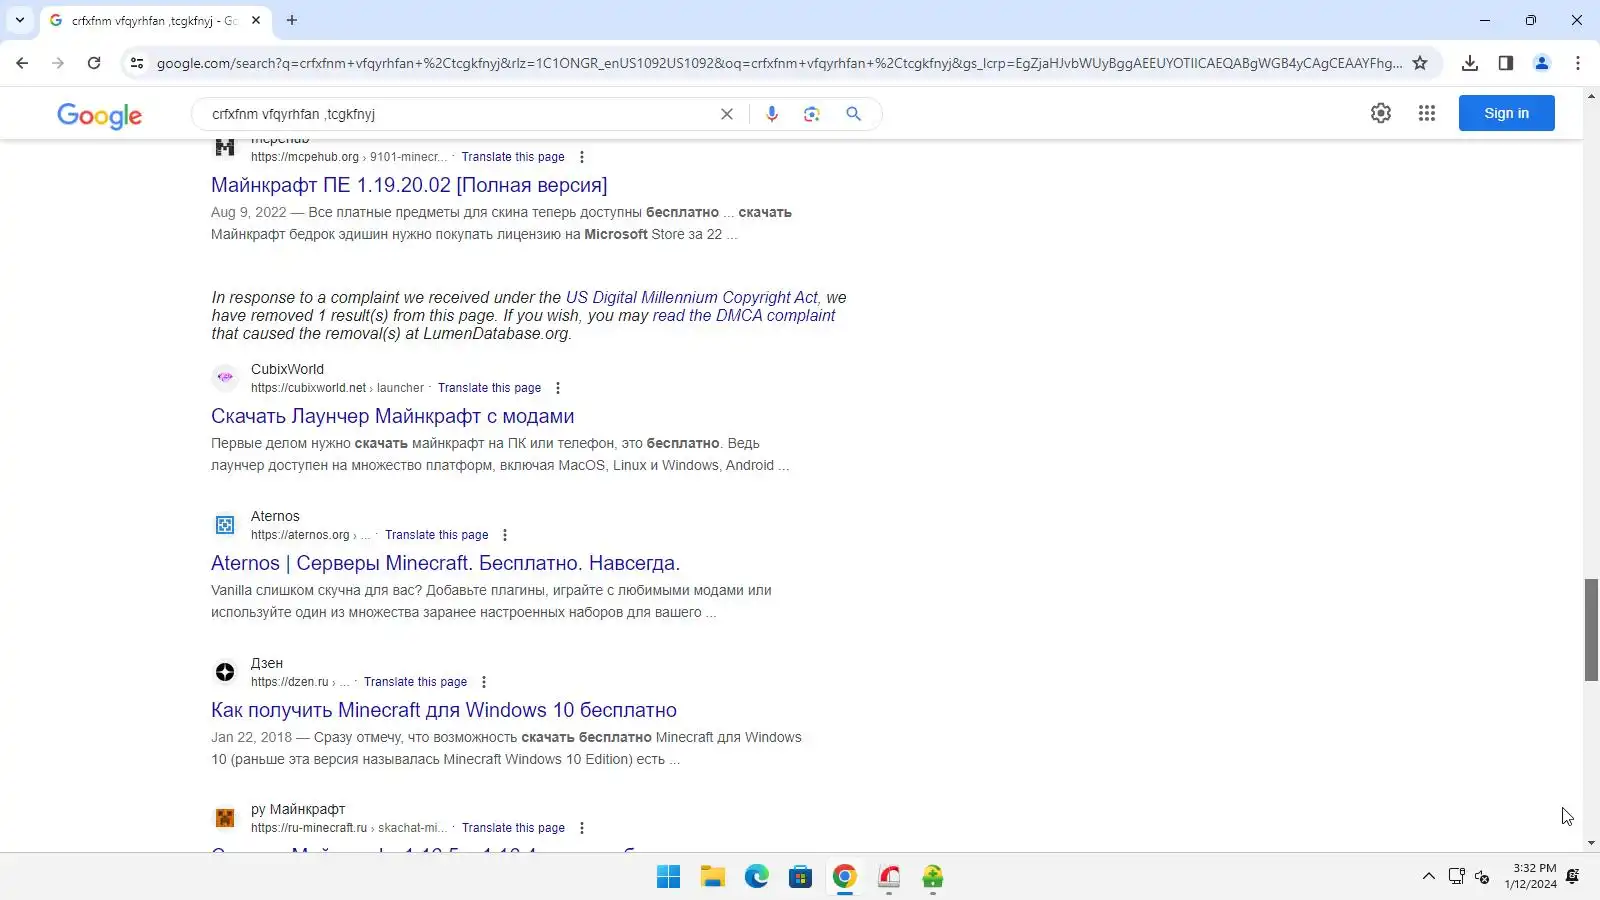Click the Дзен site favicon
The image size is (1600, 900).
point(225,672)
